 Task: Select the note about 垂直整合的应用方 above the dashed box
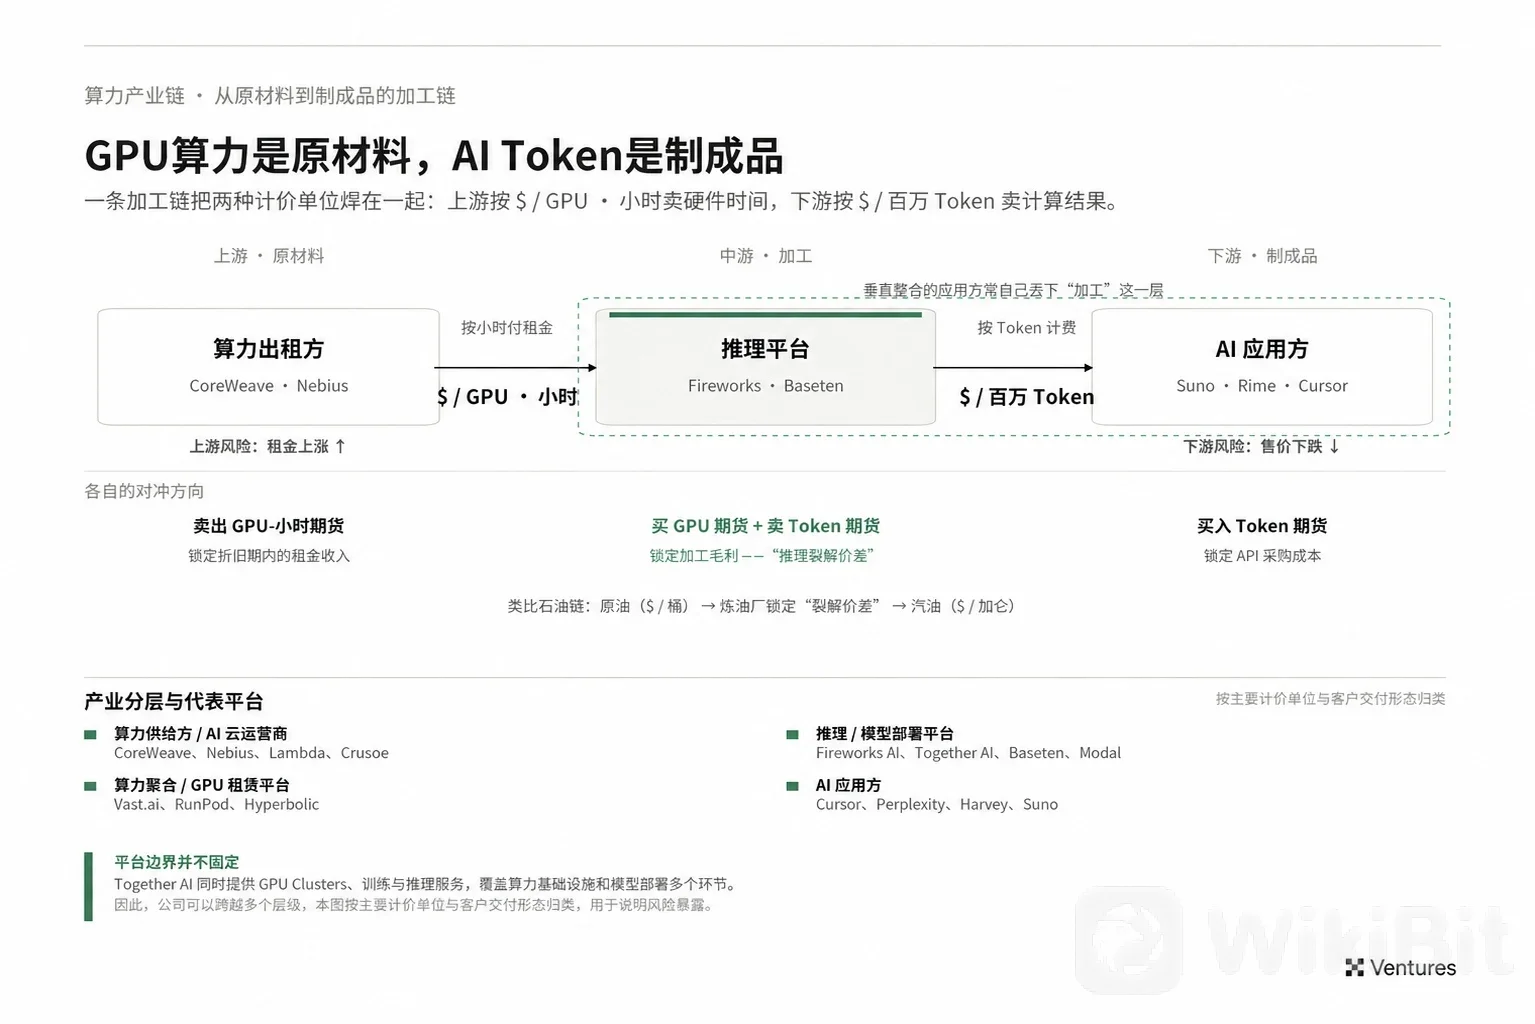click(x=1013, y=290)
